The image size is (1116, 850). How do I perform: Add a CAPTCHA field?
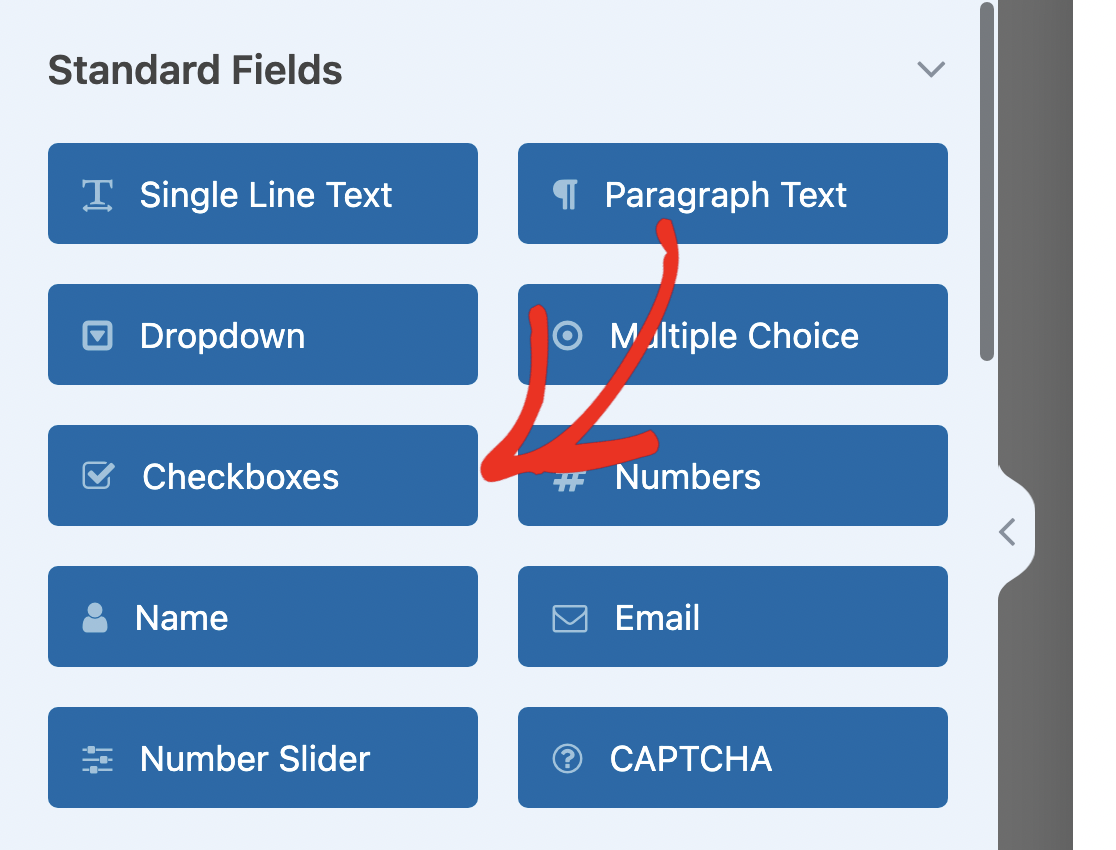733,758
